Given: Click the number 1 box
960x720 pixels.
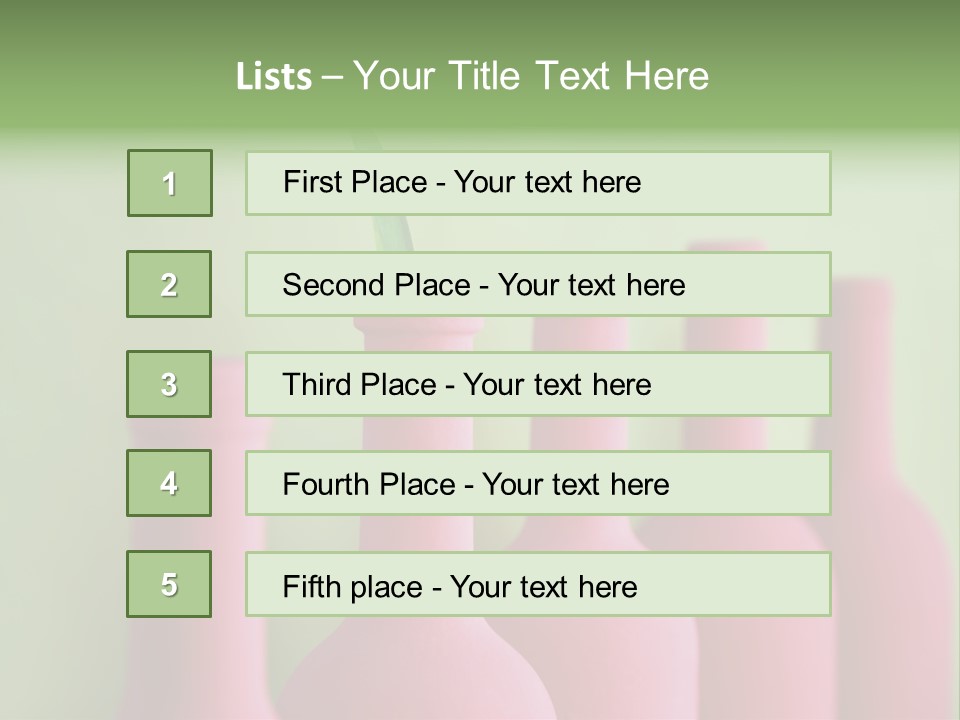Looking at the screenshot, I should (170, 183).
